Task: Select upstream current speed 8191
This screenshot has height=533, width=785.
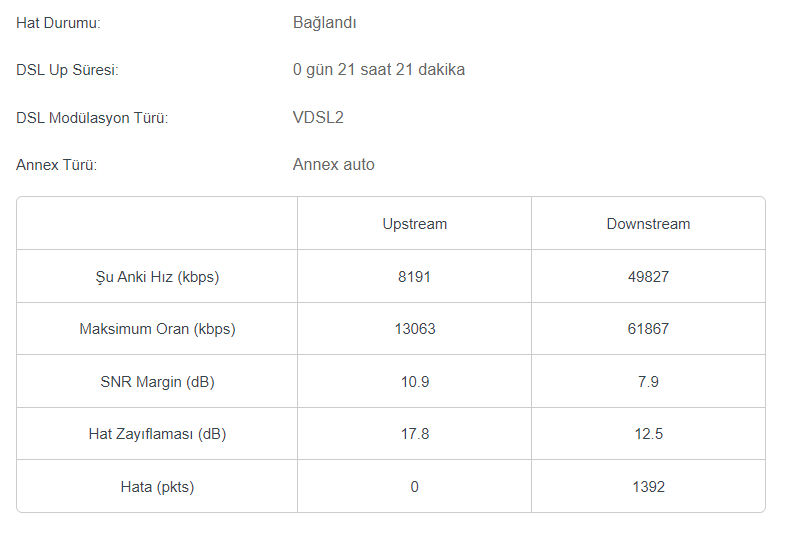Action: pos(415,277)
